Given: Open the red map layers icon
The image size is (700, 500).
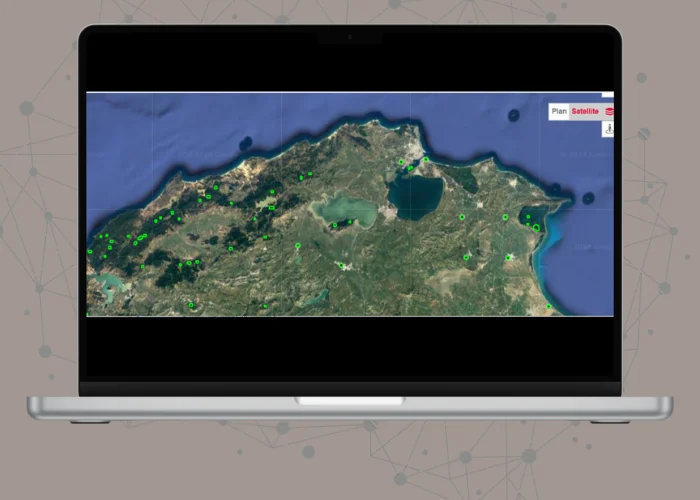Looking at the screenshot, I should [609, 112].
